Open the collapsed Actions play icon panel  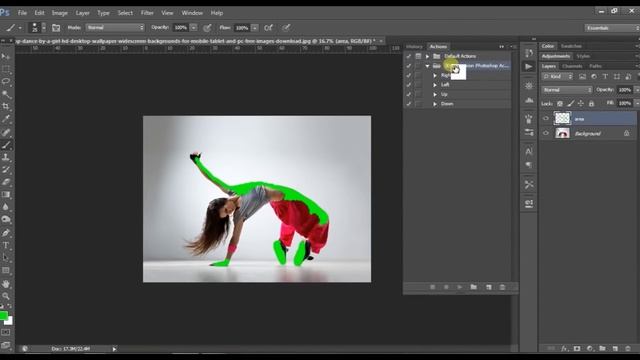pyautogui.click(x=529, y=67)
